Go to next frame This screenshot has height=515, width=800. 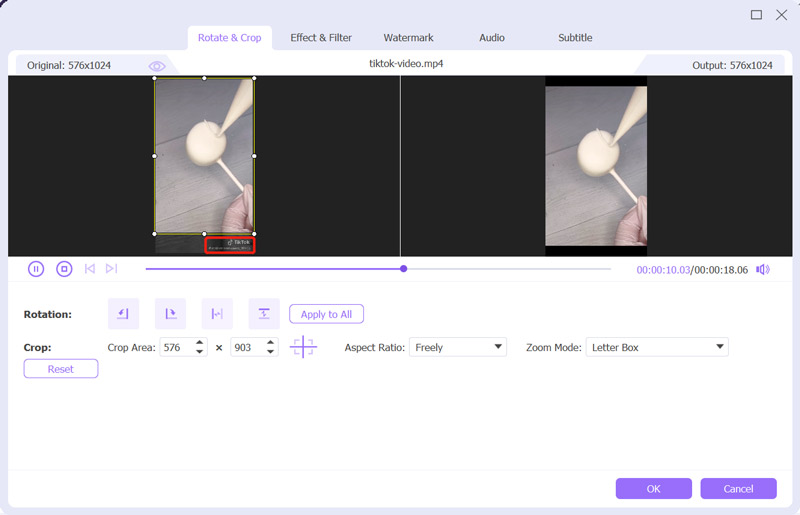coord(112,268)
